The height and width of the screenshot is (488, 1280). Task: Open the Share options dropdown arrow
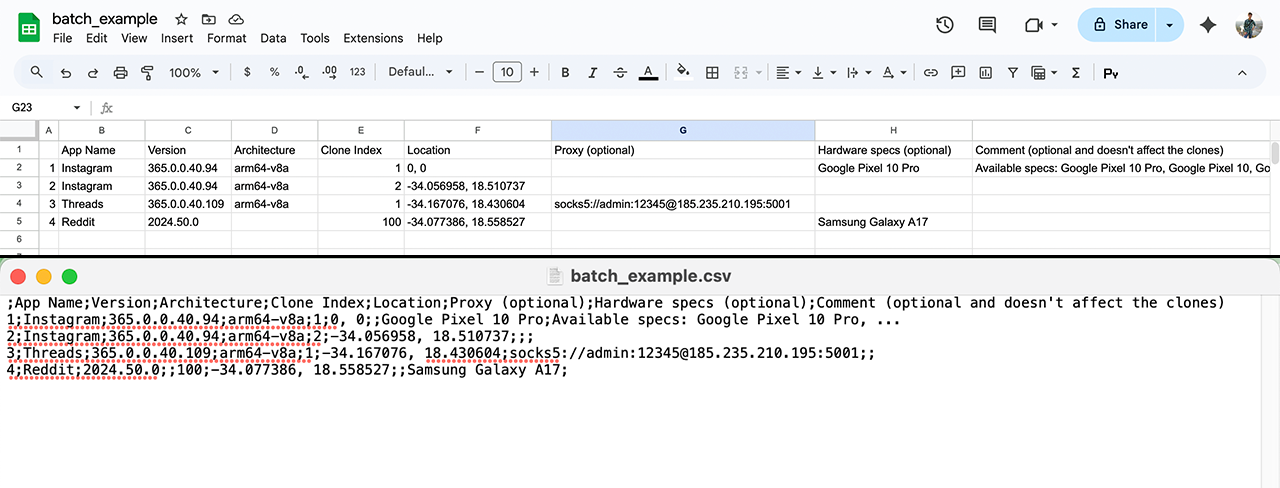(1170, 25)
